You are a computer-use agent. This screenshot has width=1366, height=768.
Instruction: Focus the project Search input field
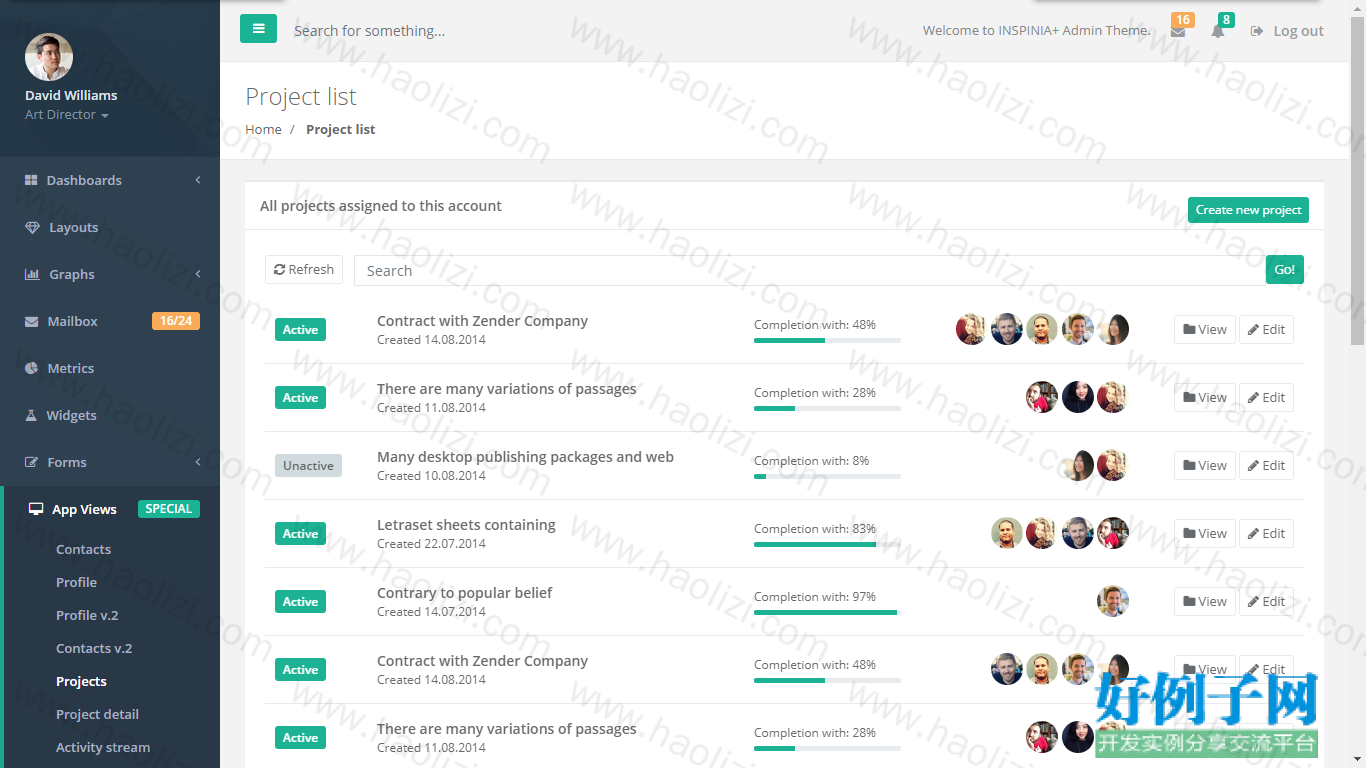(810, 270)
